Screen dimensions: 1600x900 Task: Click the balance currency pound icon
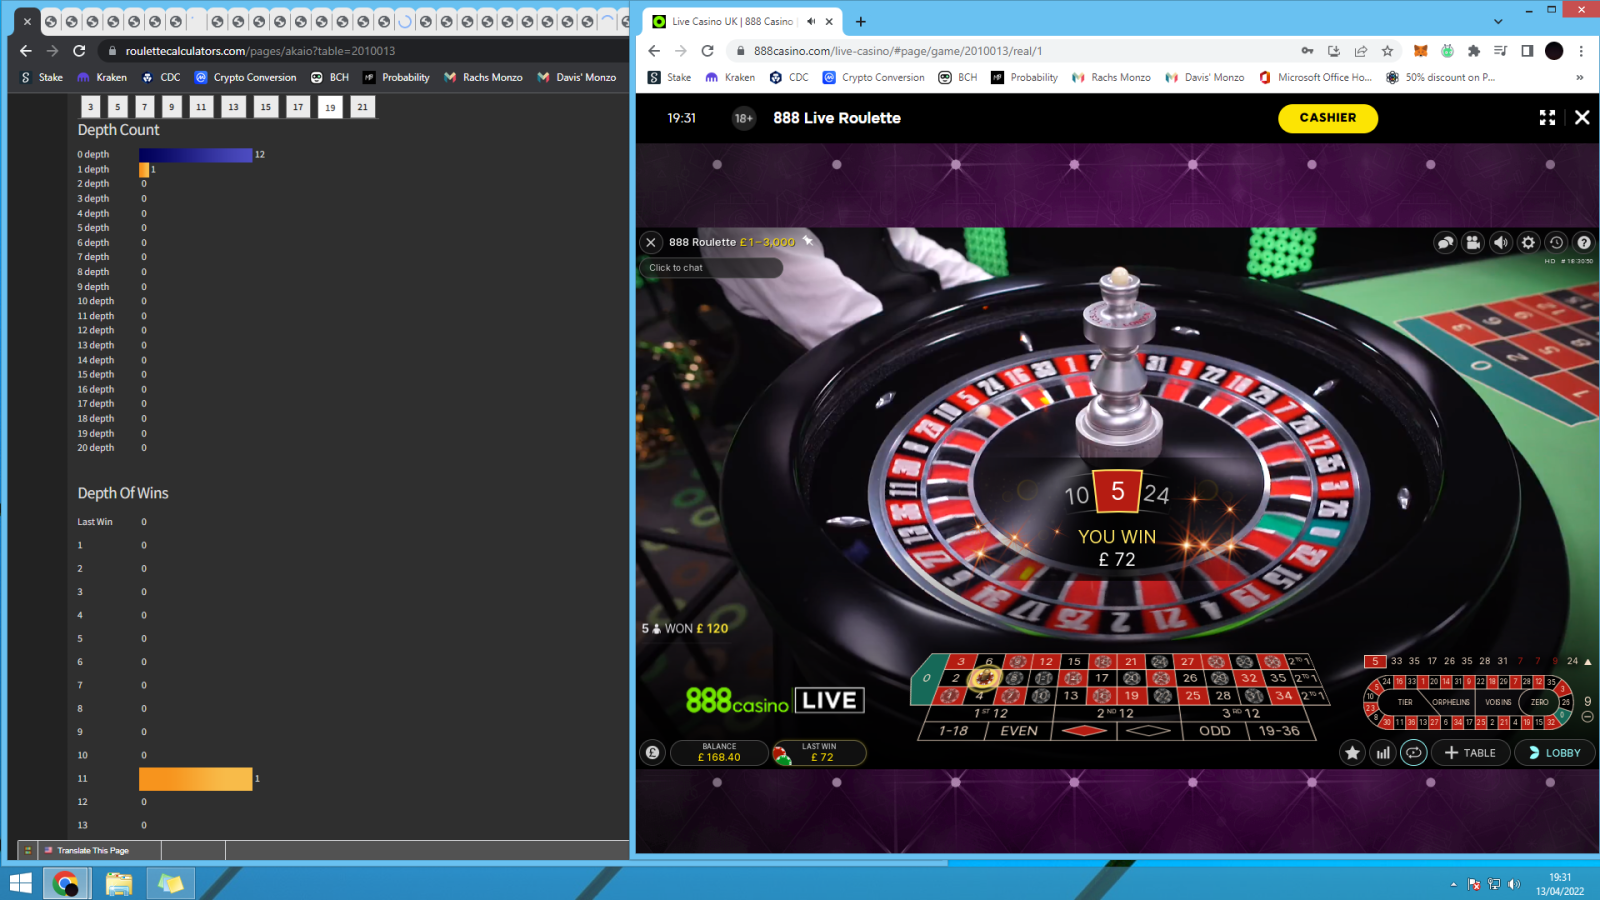click(x=653, y=753)
